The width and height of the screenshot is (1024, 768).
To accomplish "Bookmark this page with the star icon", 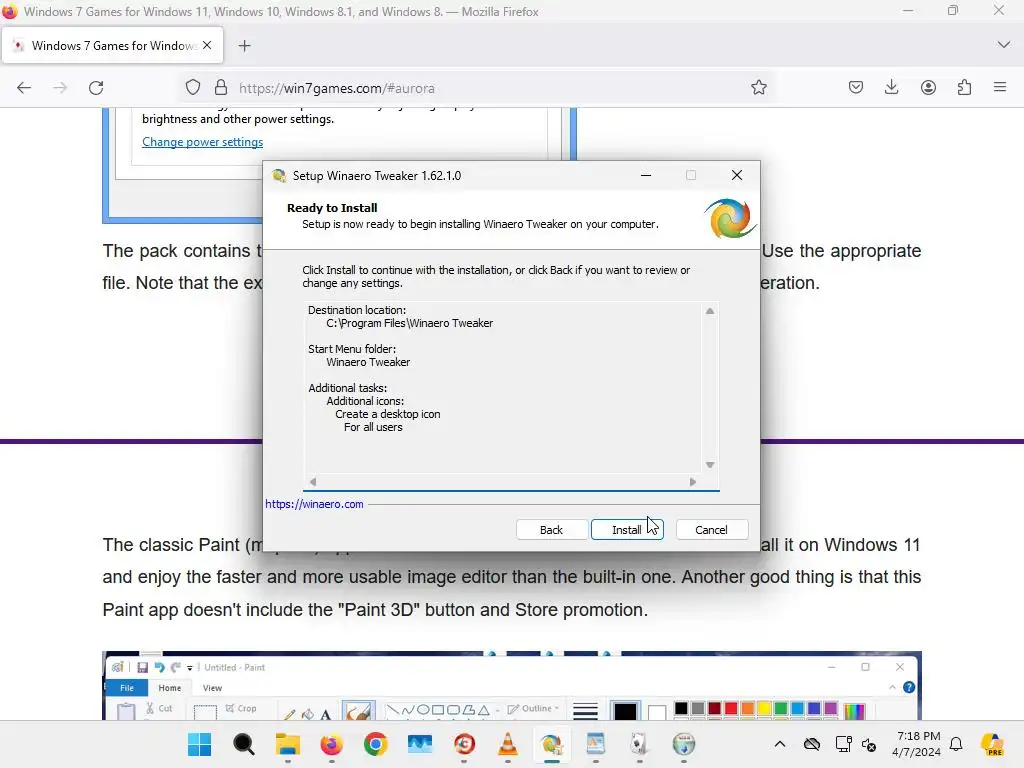I will click(758, 88).
